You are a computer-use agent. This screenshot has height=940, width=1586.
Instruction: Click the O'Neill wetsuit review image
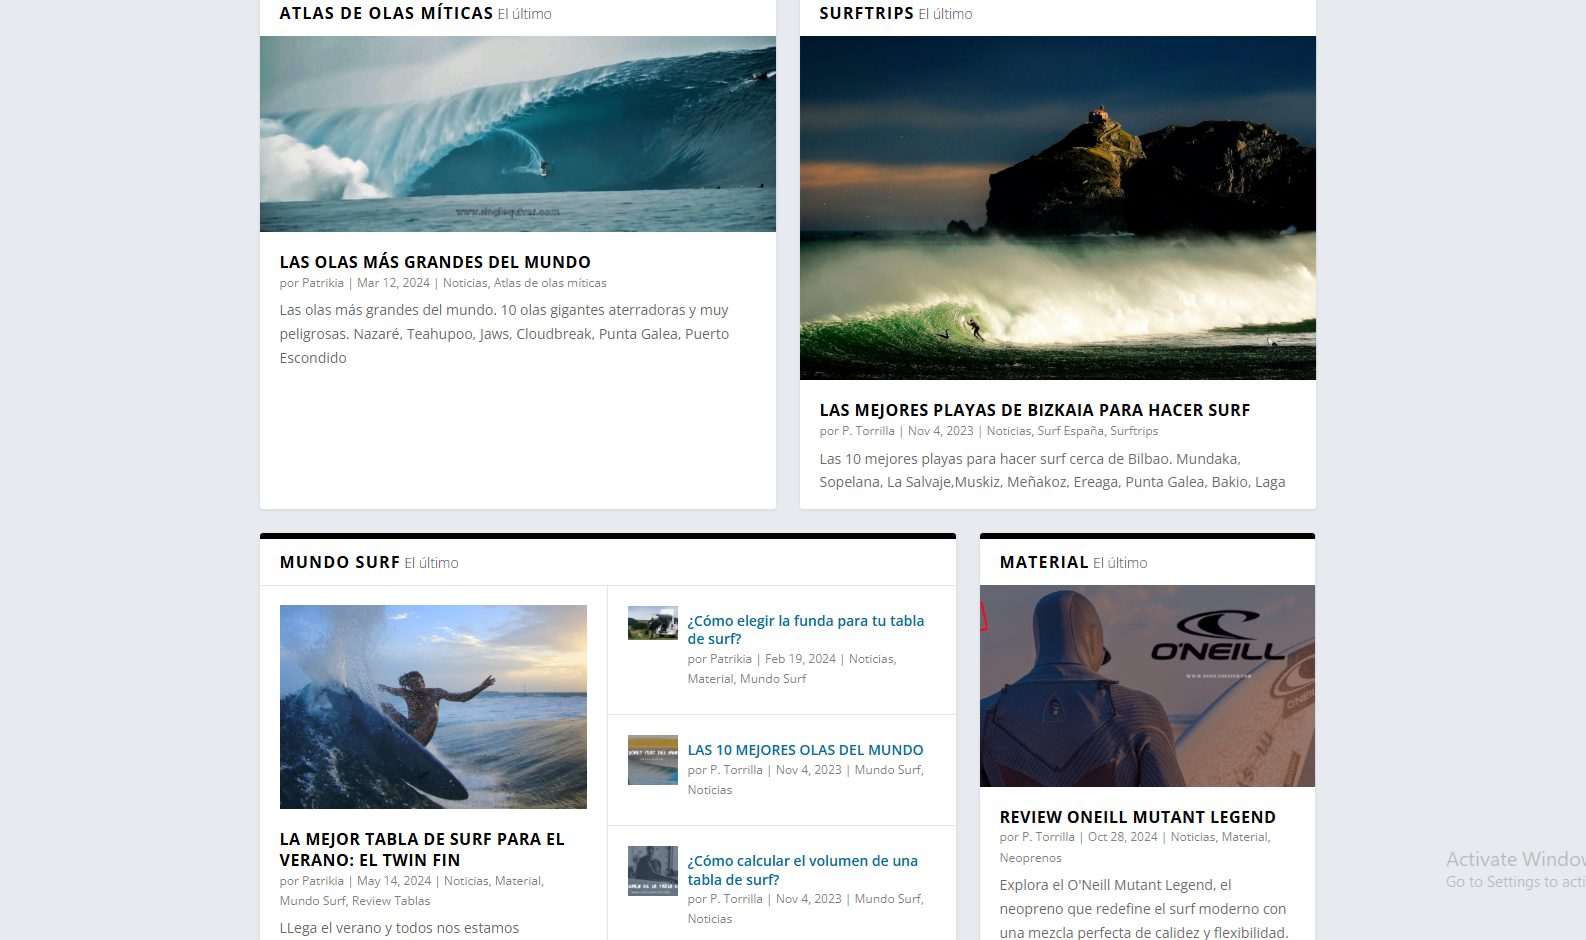point(1147,686)
